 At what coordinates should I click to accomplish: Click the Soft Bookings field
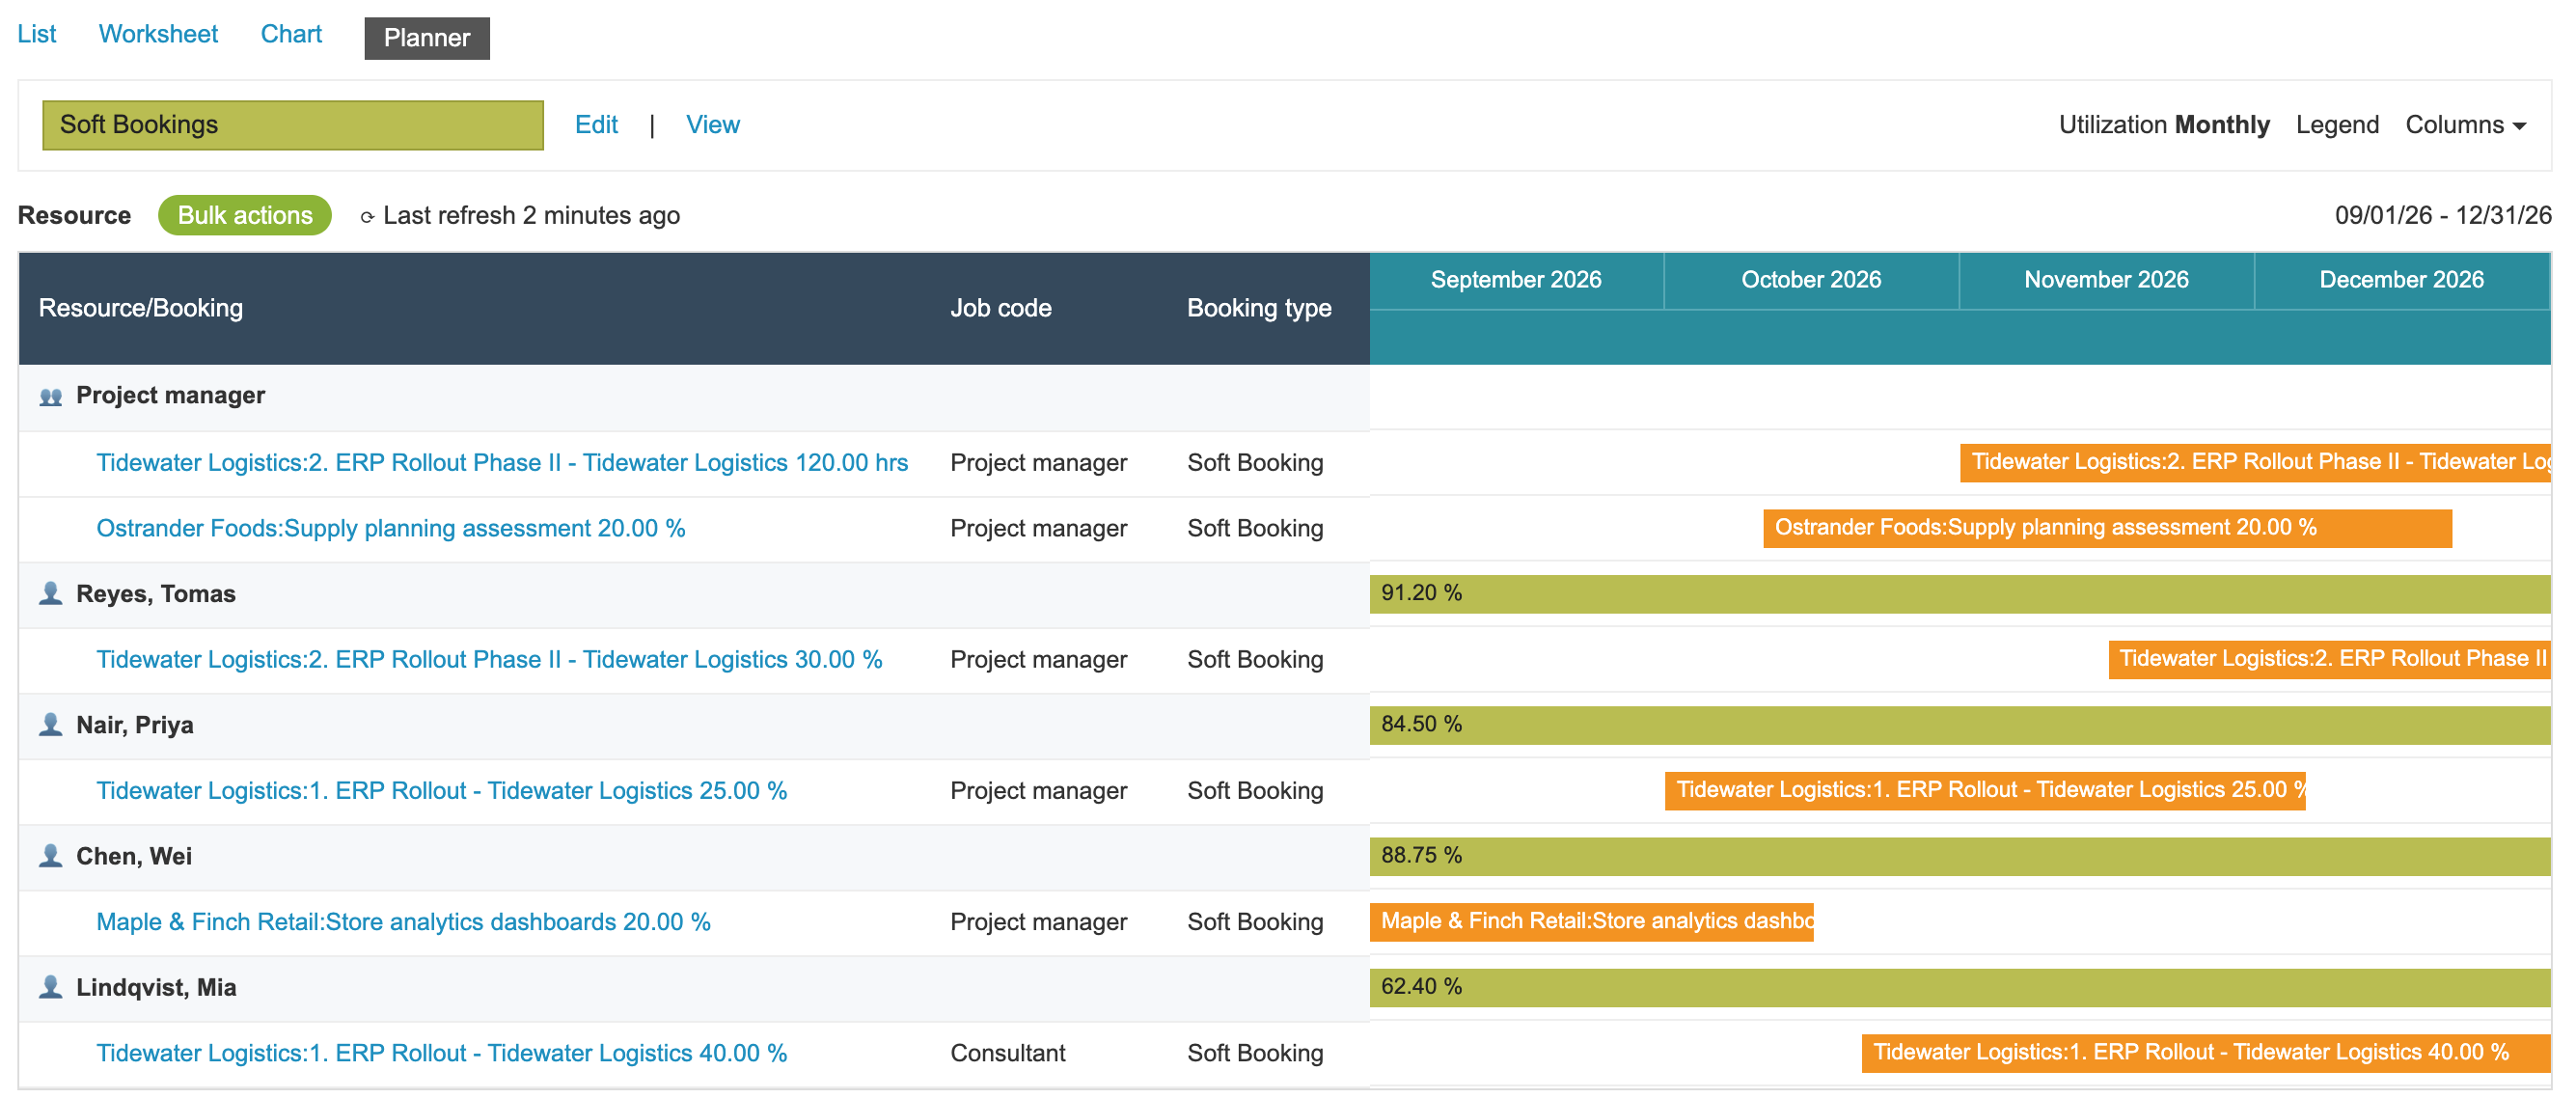tap(293, 125)
